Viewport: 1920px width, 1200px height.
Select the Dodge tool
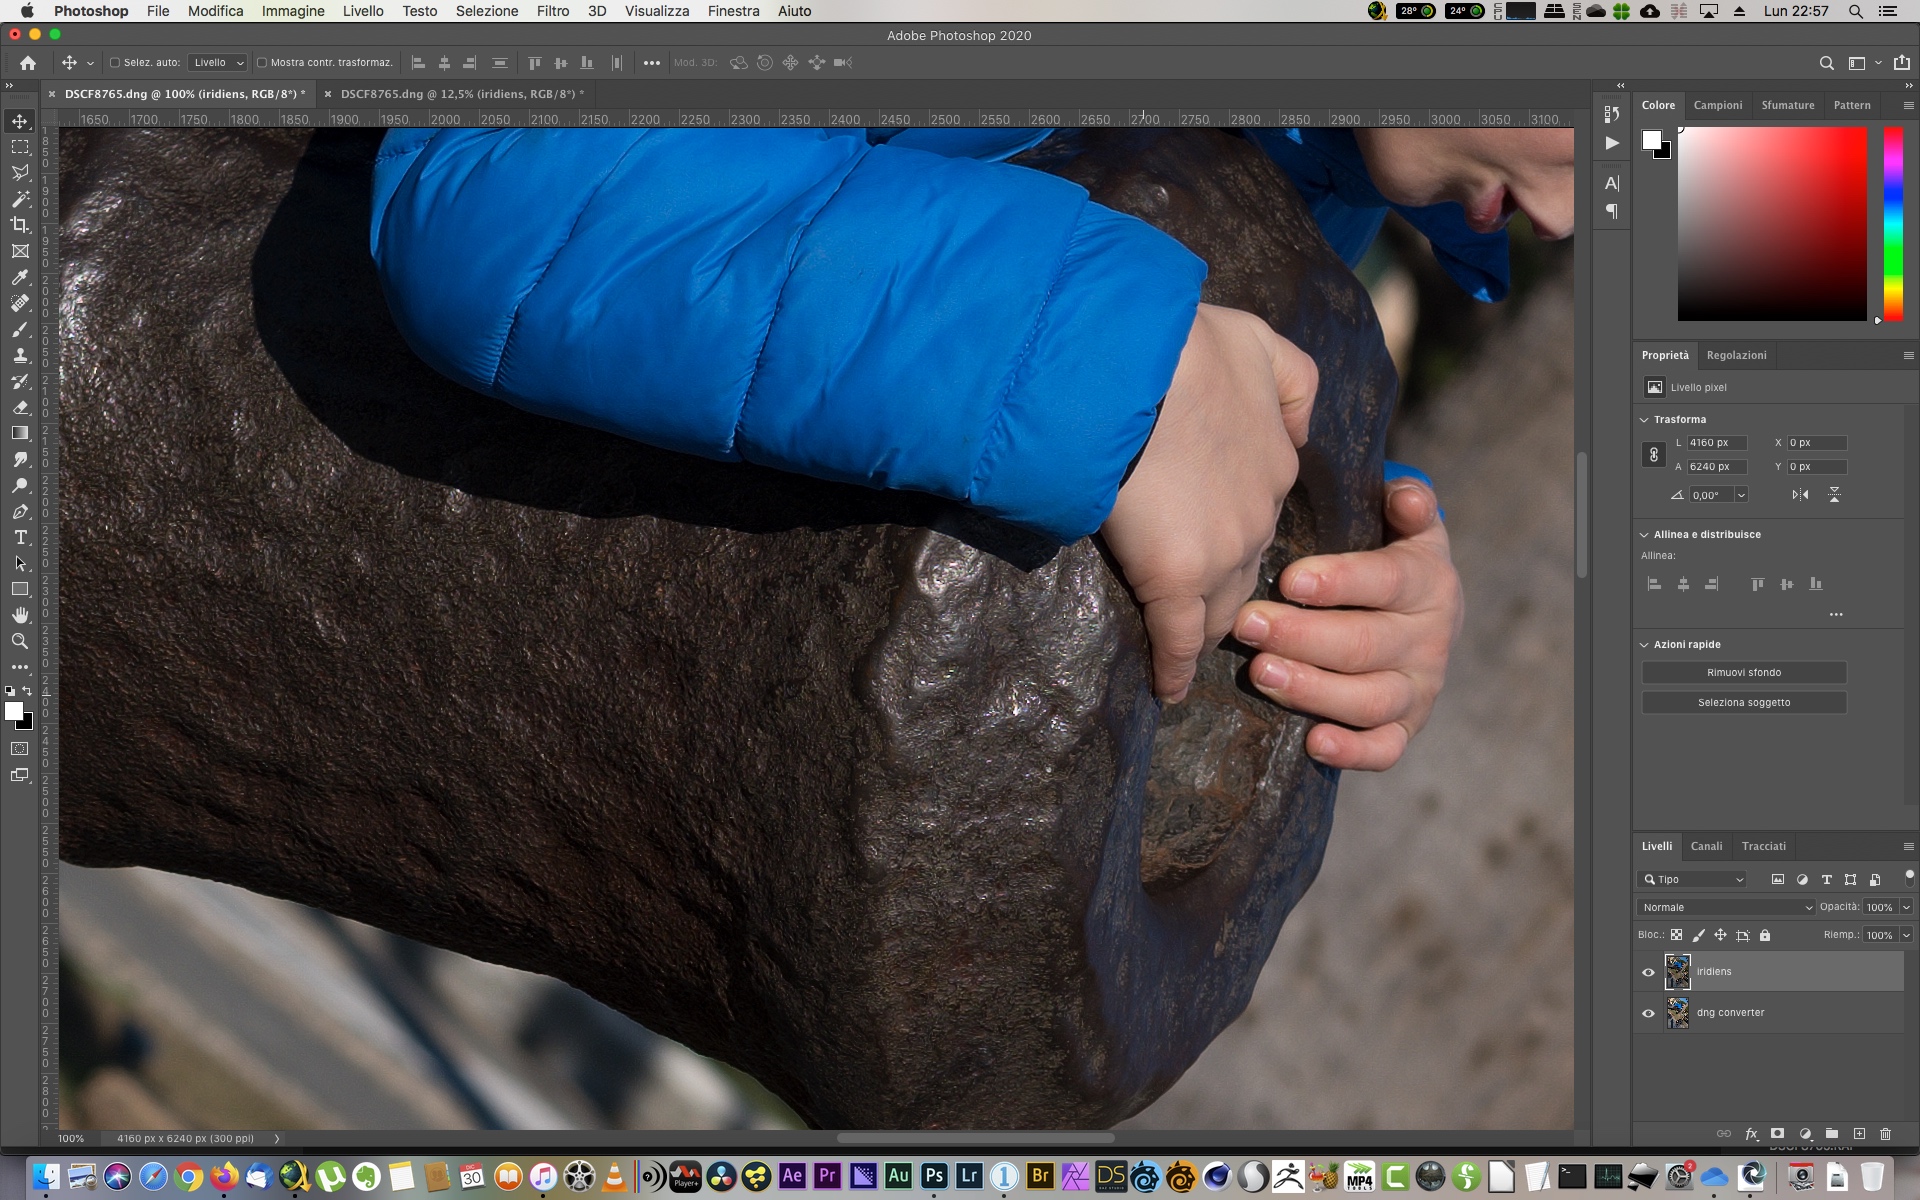(20, 485)
